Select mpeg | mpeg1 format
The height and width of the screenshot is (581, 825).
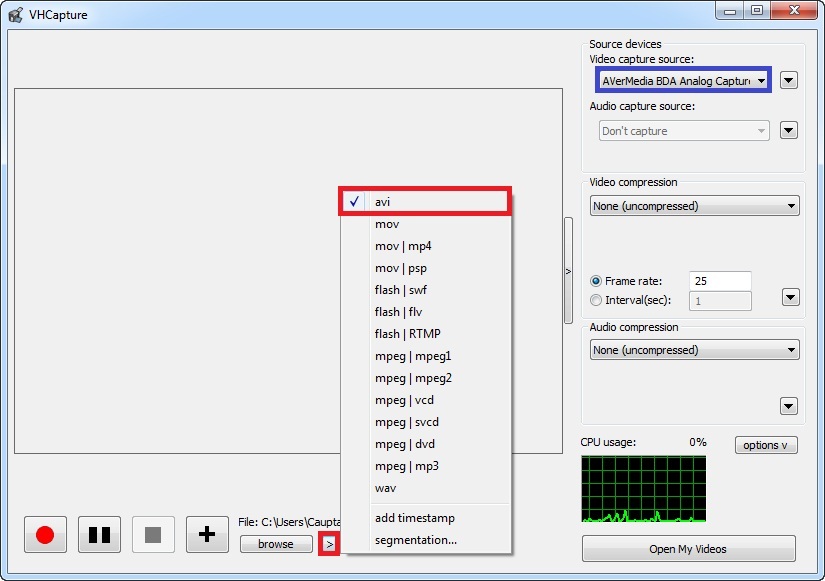pos(425,356)
